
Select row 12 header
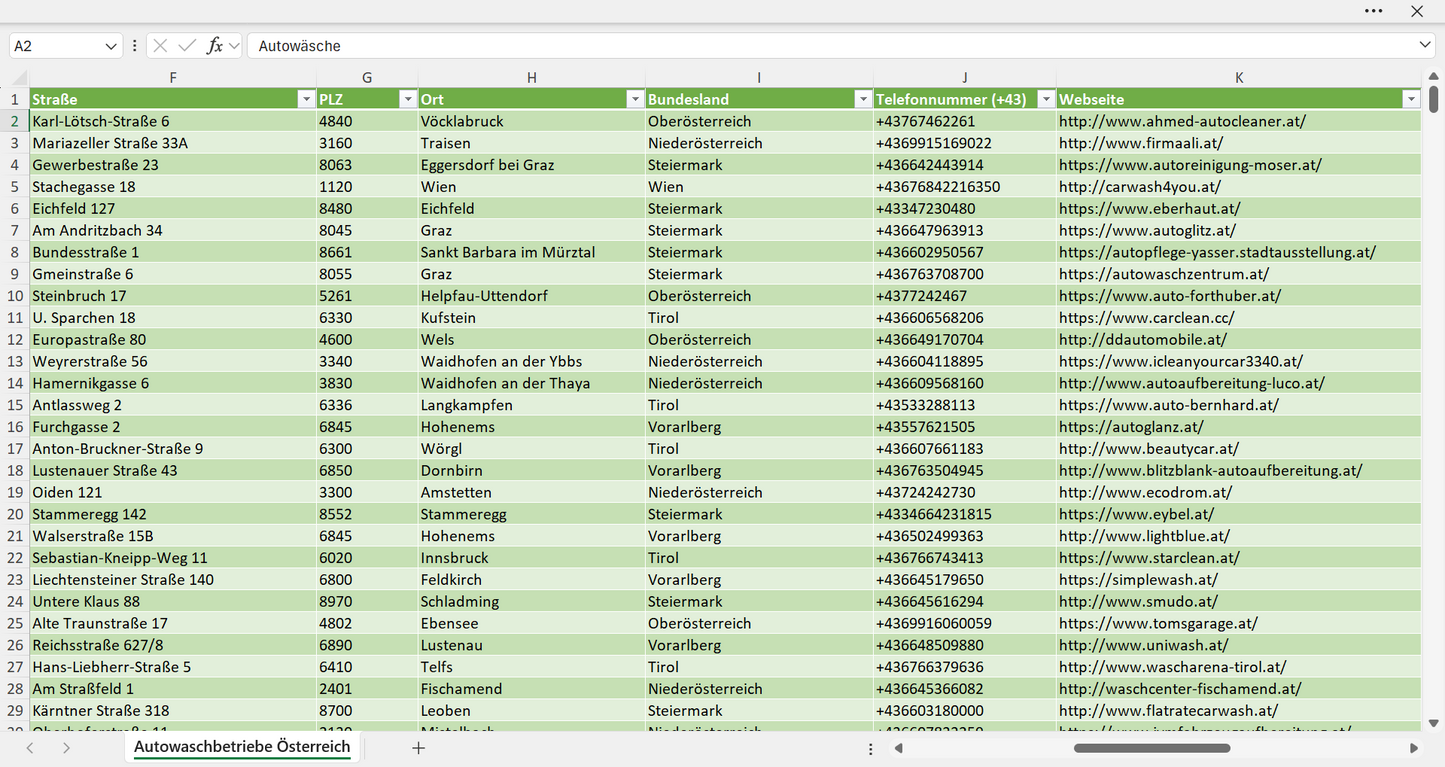[15, 340]
